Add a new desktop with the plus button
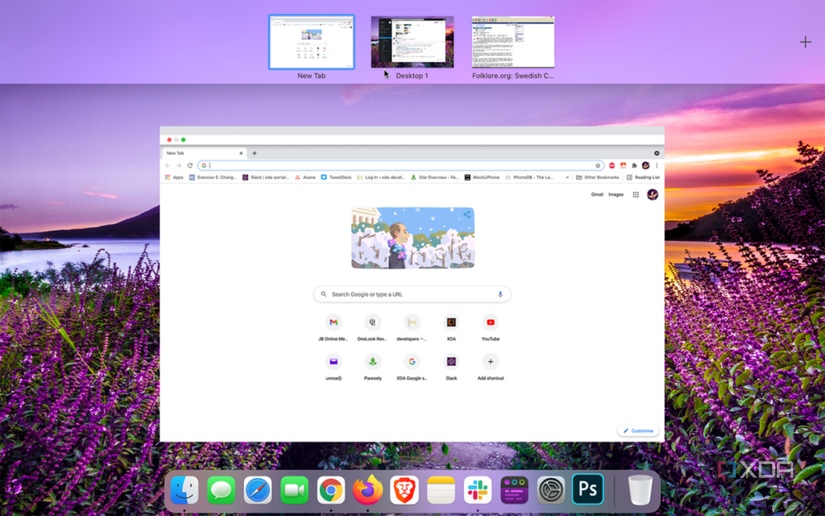 click(x=805, y=42)
